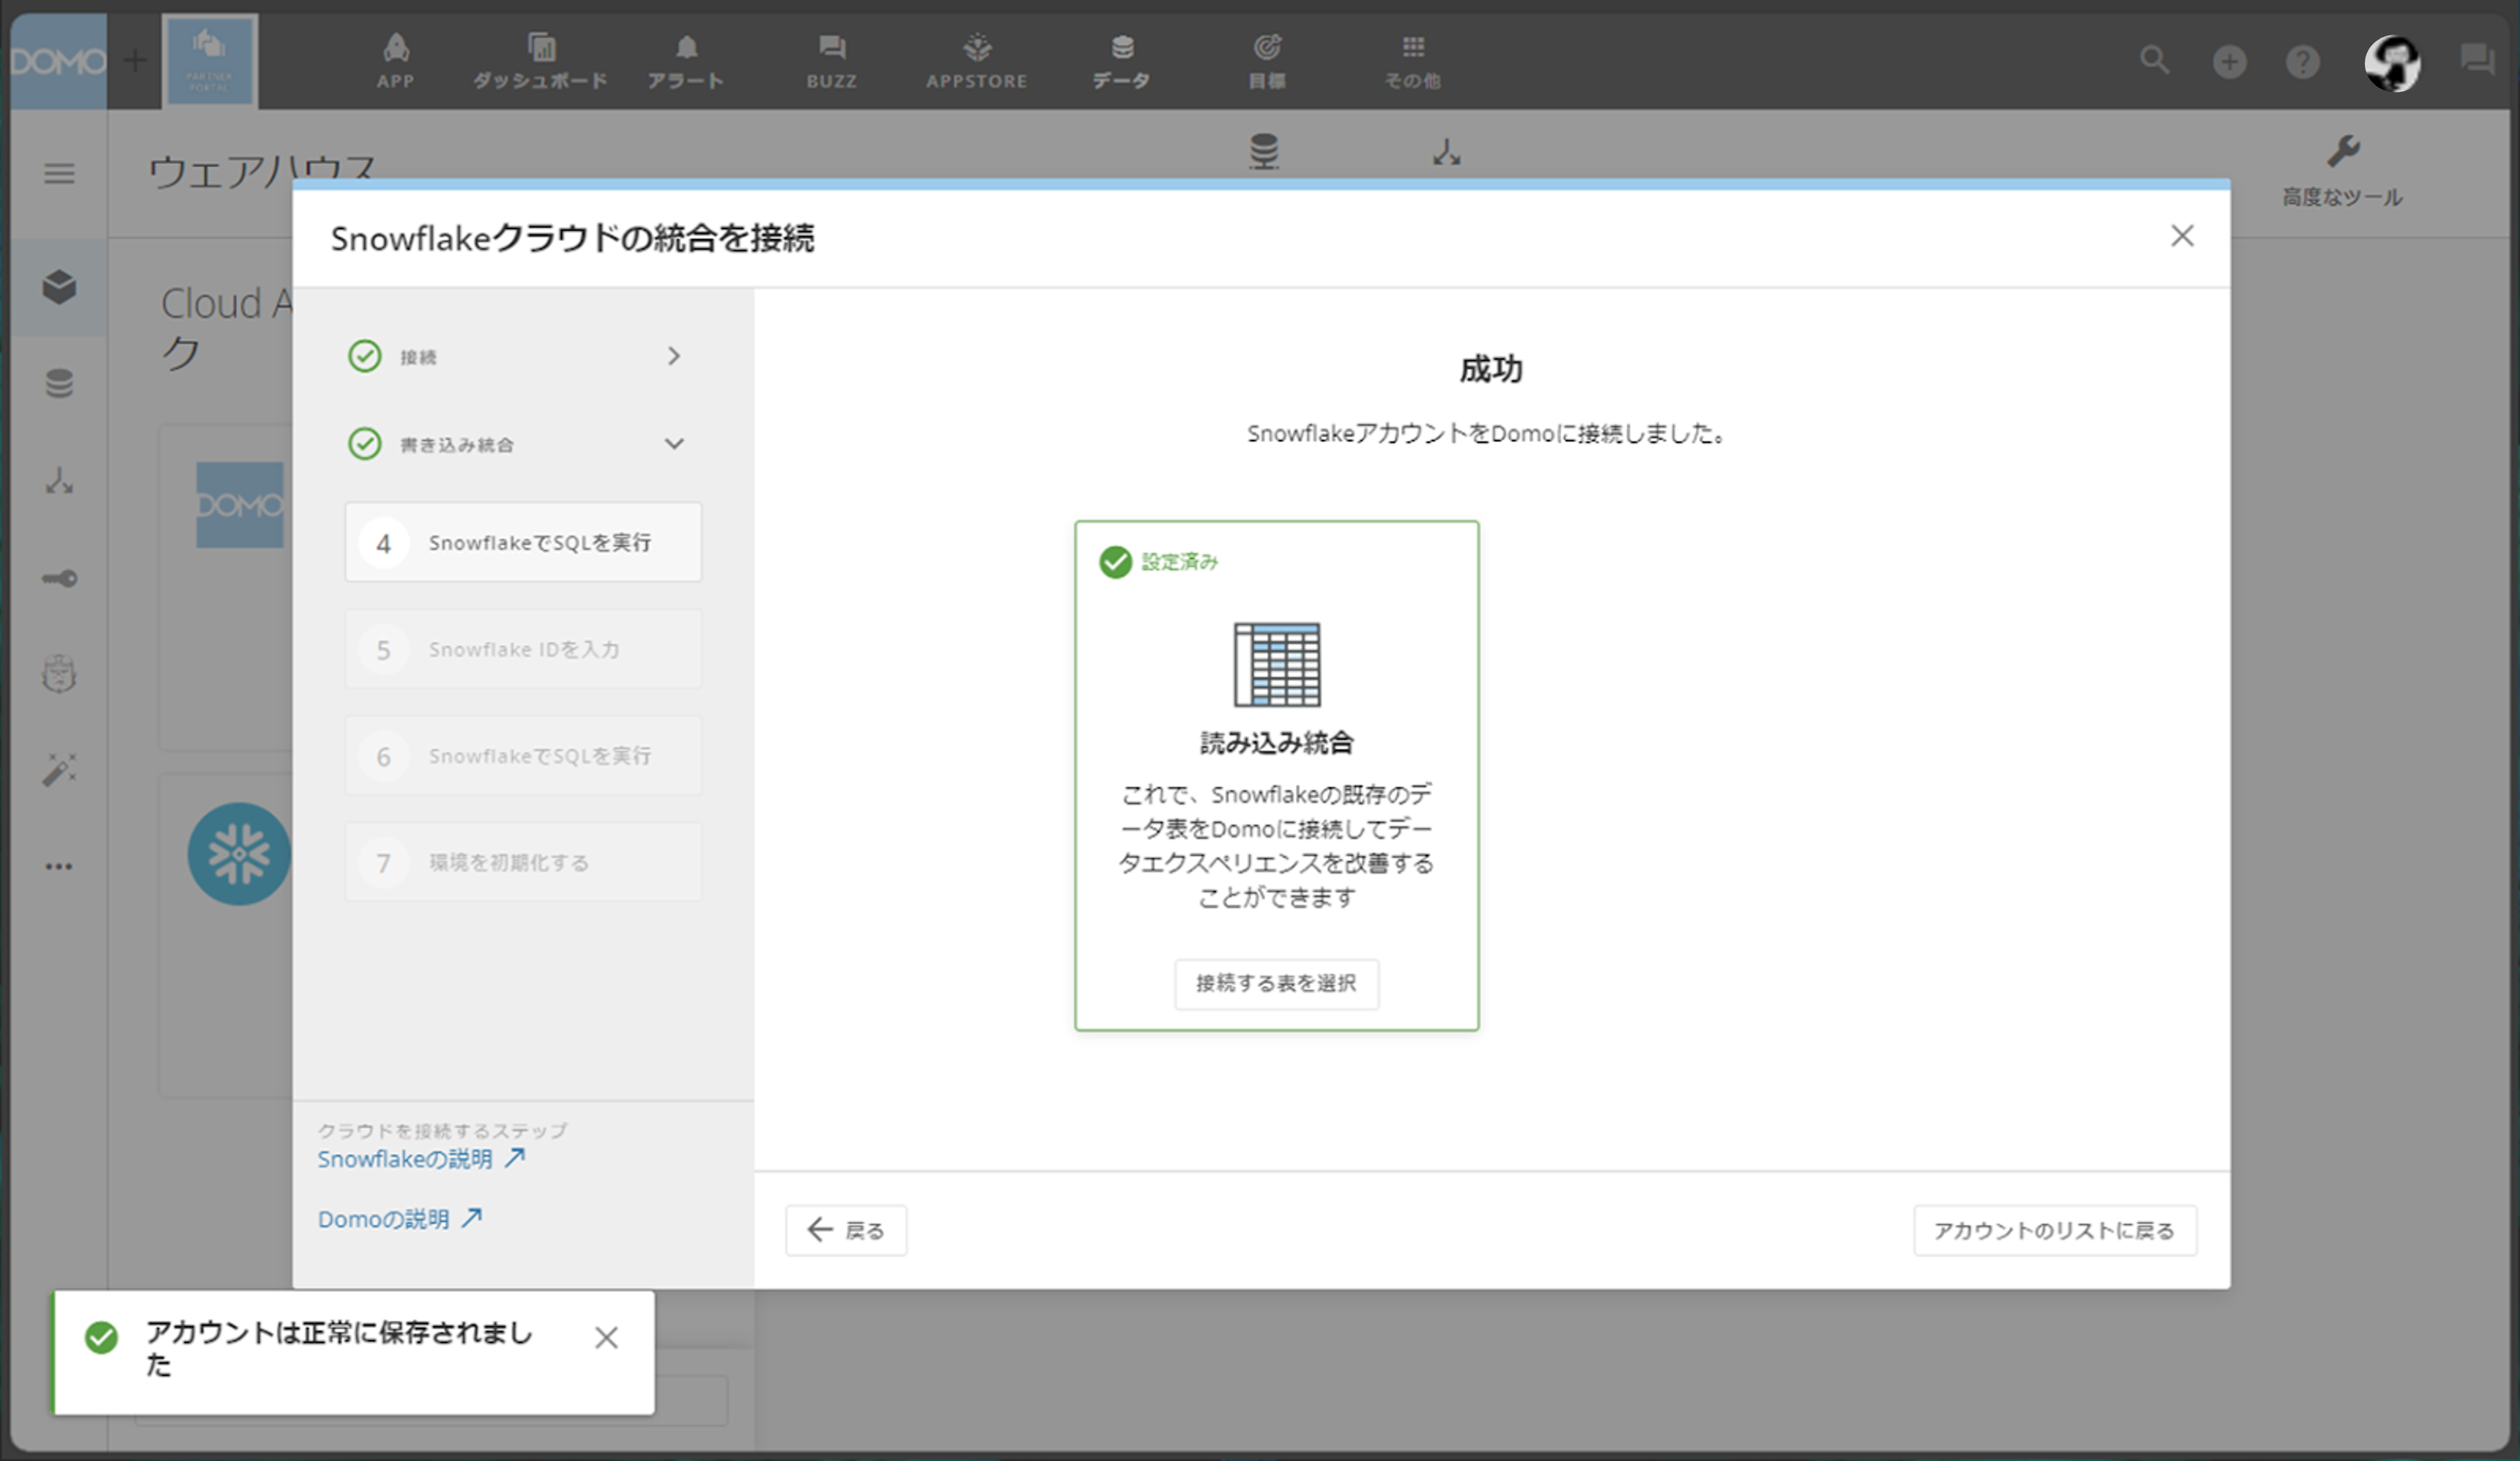This screenshot has height=1461, width=2520.
Task: Open the 目標 menu
Action: click(x=1267, y=62)
